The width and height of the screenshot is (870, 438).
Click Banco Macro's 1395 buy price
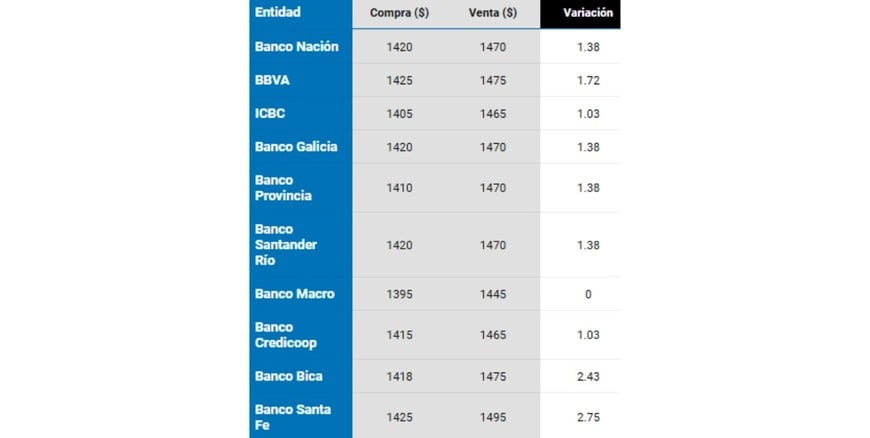pyautogui.click(x=398, y=294)
